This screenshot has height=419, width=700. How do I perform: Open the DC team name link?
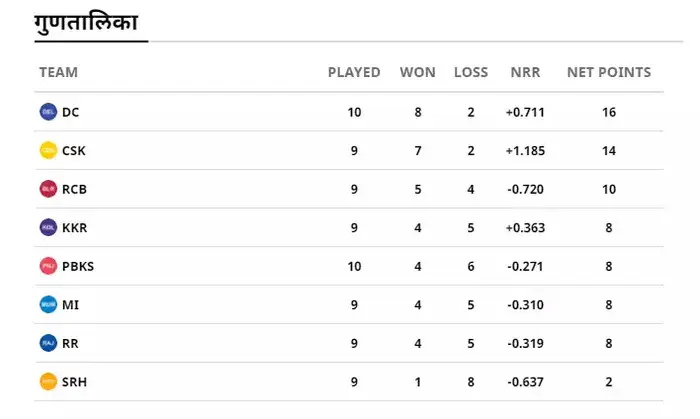point(71,112)
